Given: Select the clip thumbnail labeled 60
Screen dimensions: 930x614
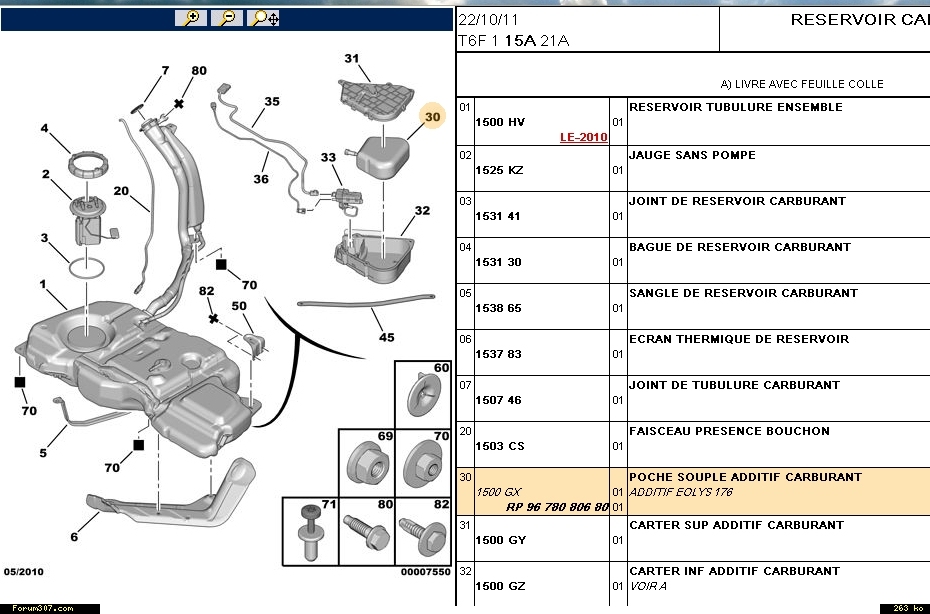Looking at the screenshot, I should pos(423,394).
